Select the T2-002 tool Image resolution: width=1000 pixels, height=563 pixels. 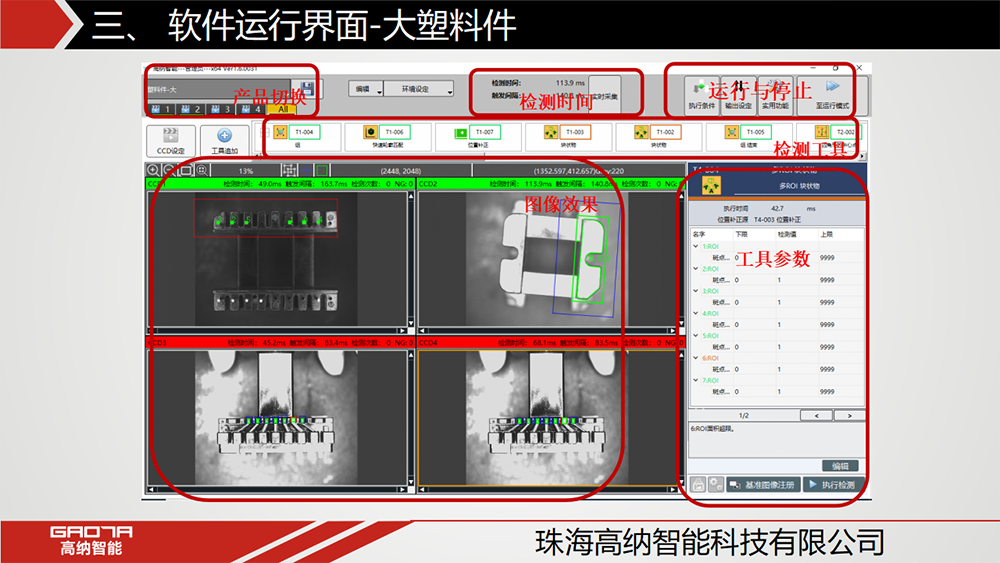pos(829,137)
